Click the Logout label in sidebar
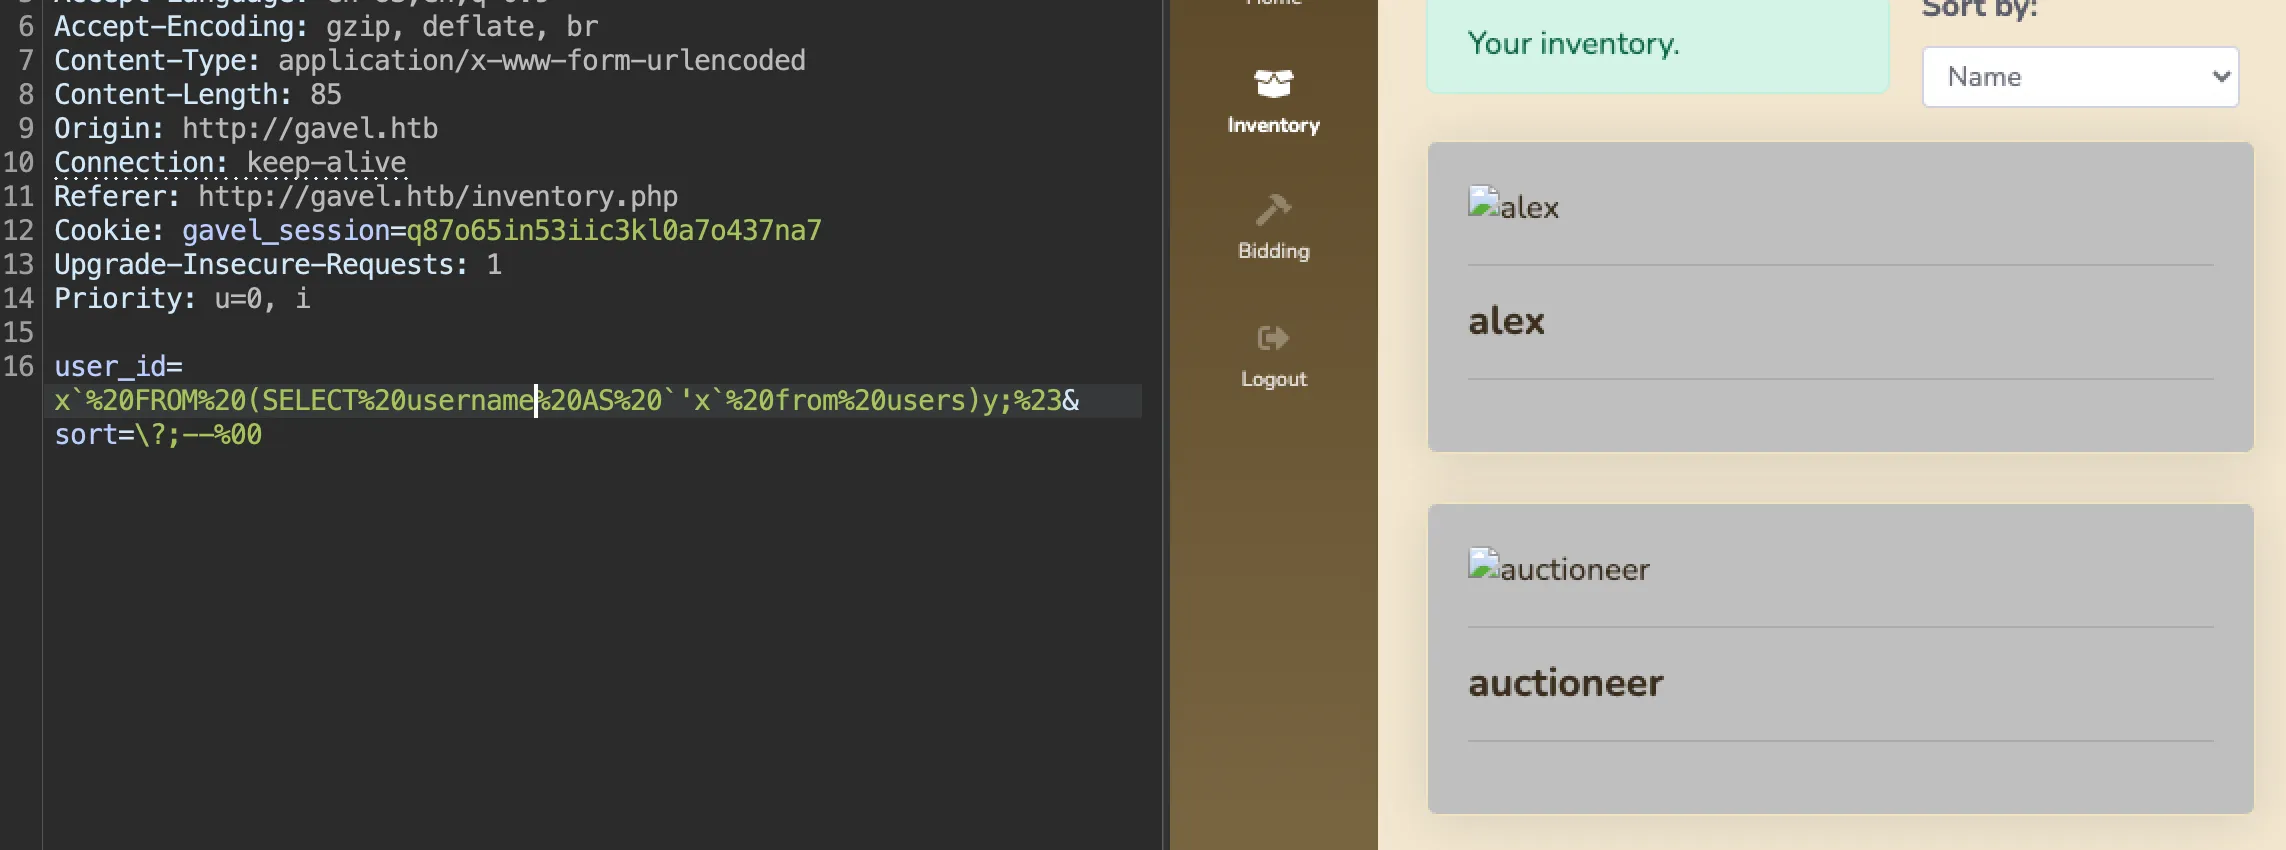Screen dimensions: 2286x850 pyautogui.click(x=1273, y=379)
